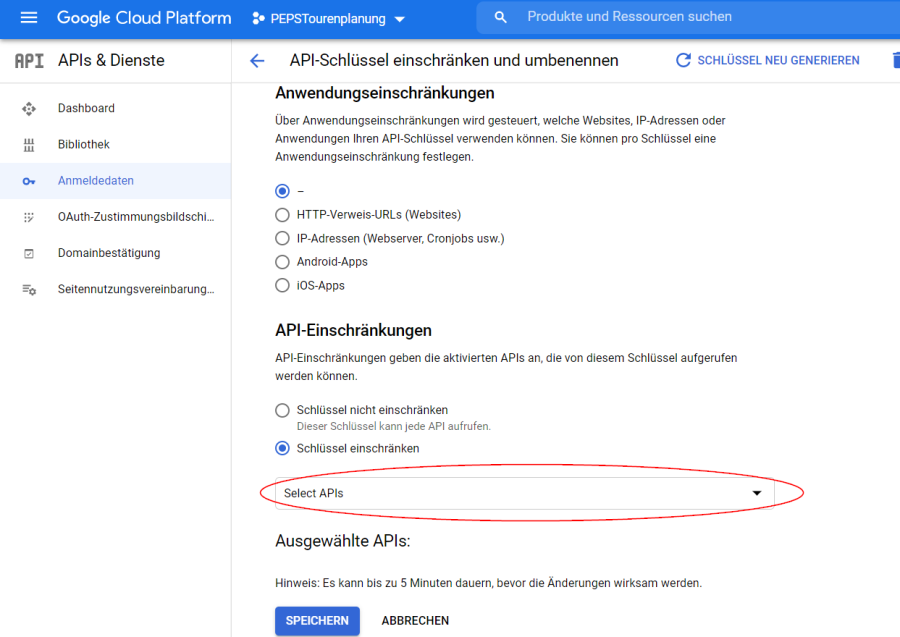Choose iOS-Apps restriction
This screenshot has height=637, width=900.
[282, 286]
